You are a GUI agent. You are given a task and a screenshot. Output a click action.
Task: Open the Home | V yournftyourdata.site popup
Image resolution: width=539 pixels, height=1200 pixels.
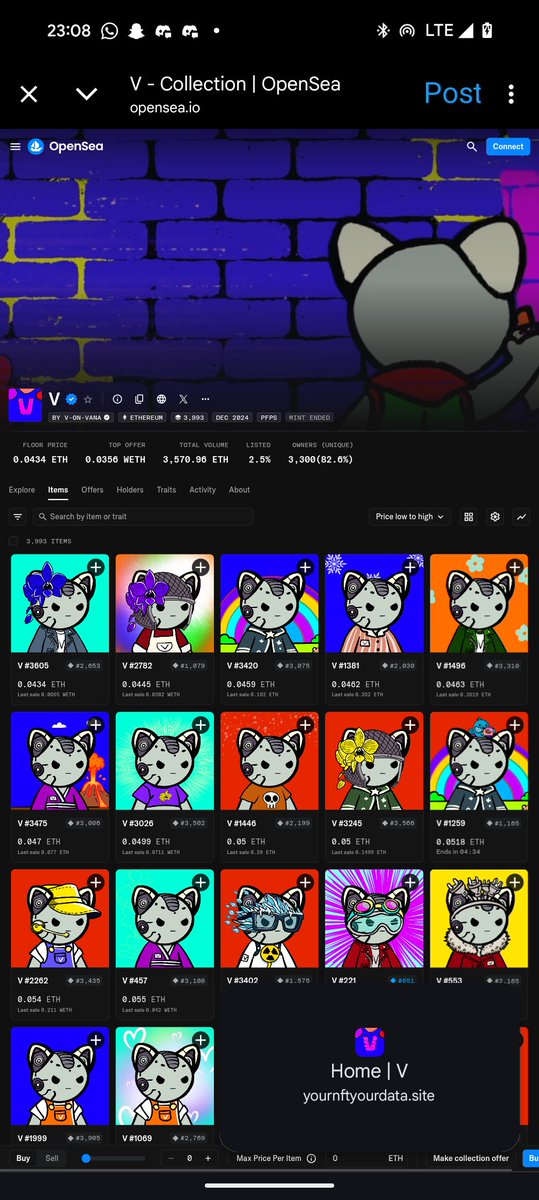(x=369, y=1066)
